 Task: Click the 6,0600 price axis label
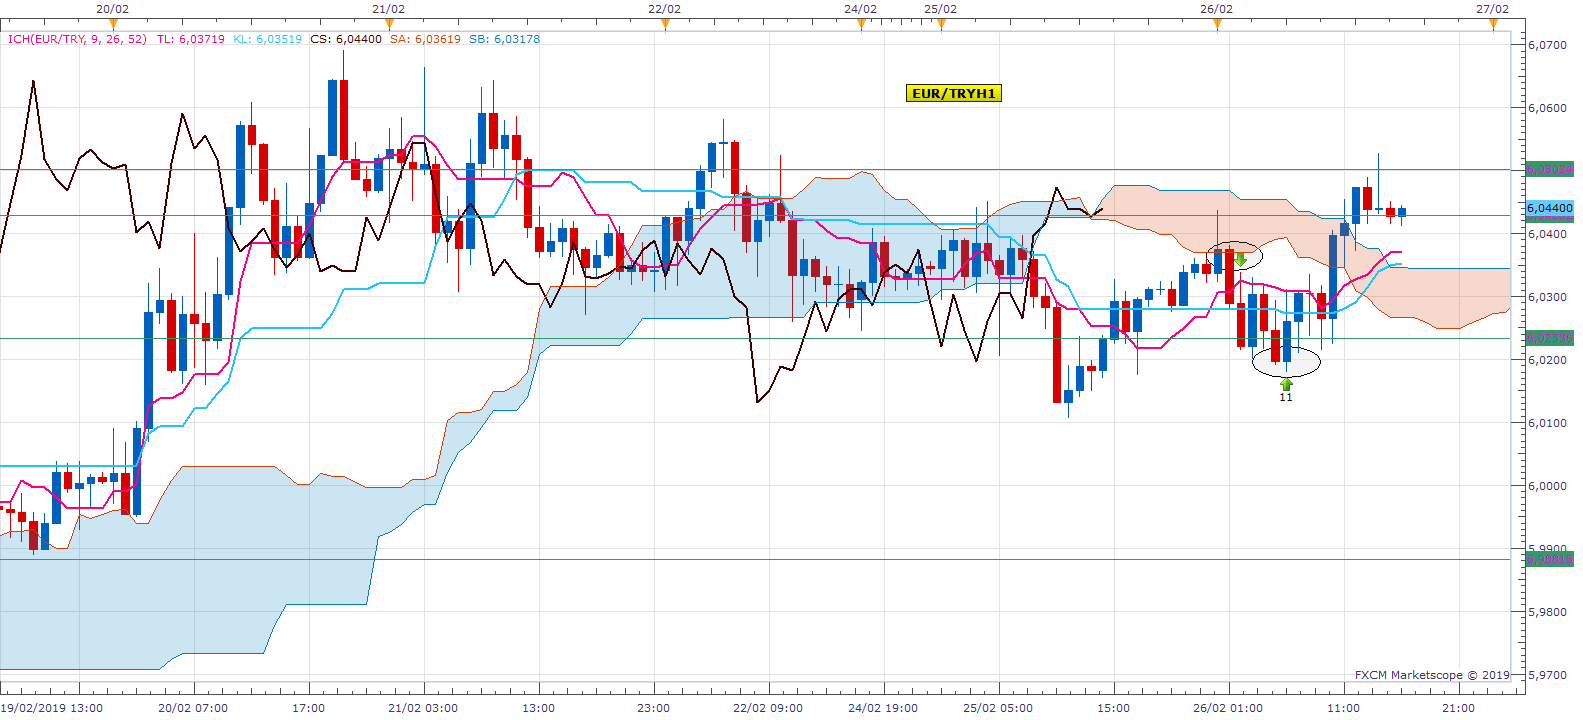point(1548,108)
